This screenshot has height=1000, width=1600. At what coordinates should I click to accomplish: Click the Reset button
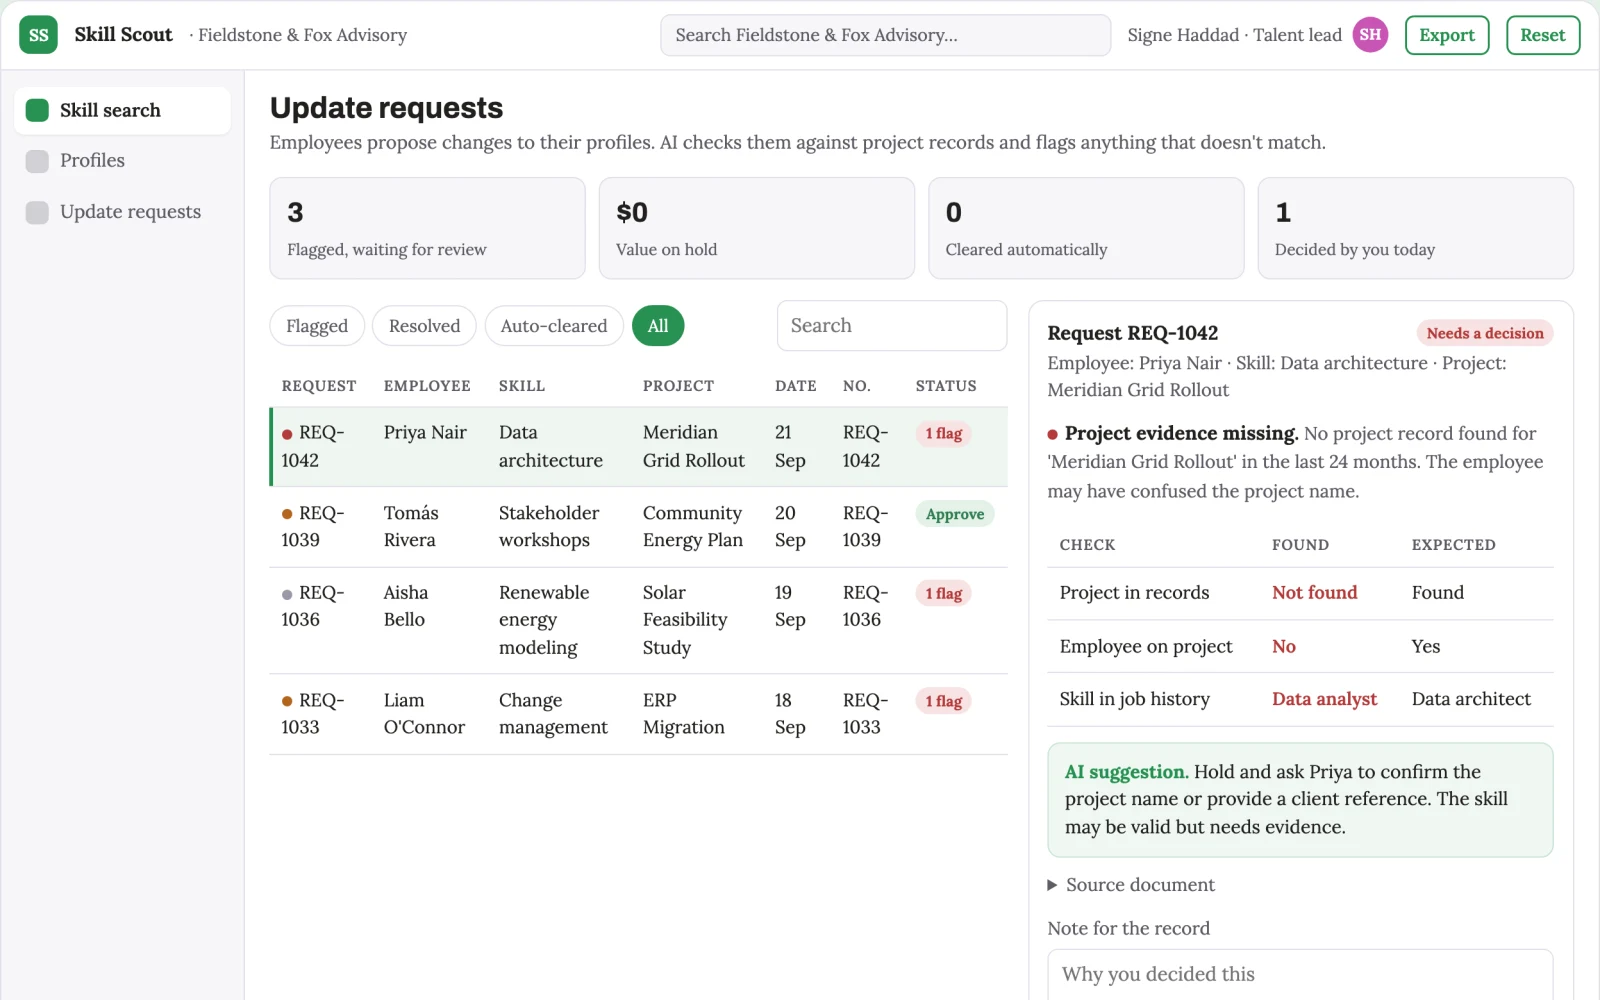click(x=1543, y=35)
